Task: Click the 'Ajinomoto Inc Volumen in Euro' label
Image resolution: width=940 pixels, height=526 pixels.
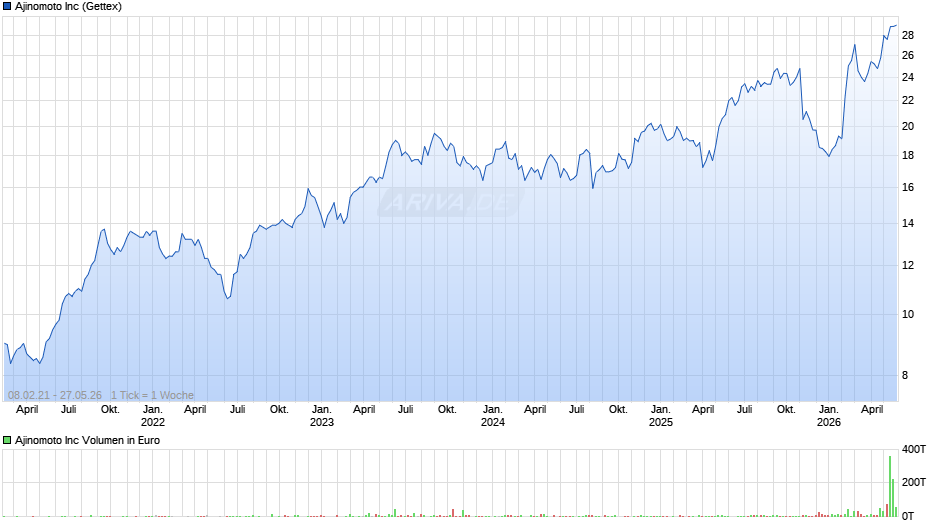Action: [88, 440]
